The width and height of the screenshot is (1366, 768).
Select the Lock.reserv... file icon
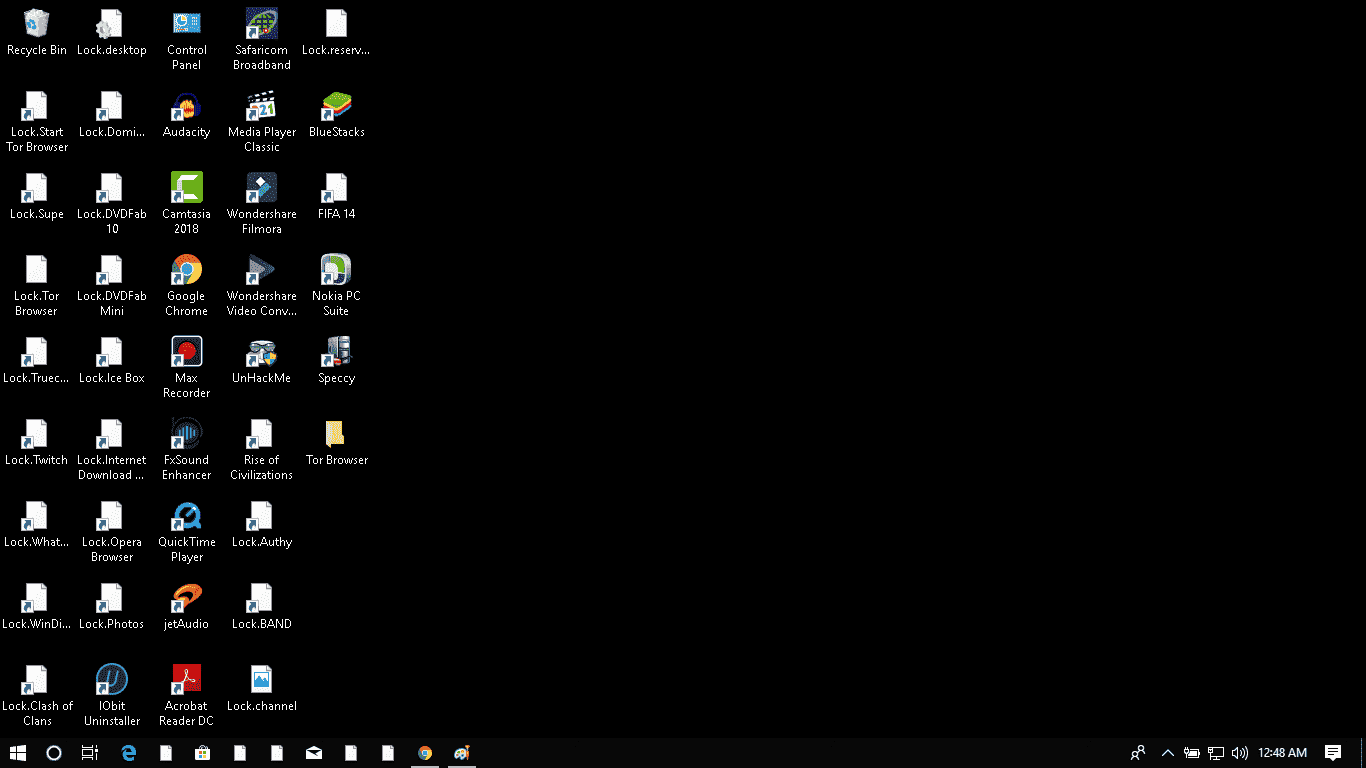336,32
